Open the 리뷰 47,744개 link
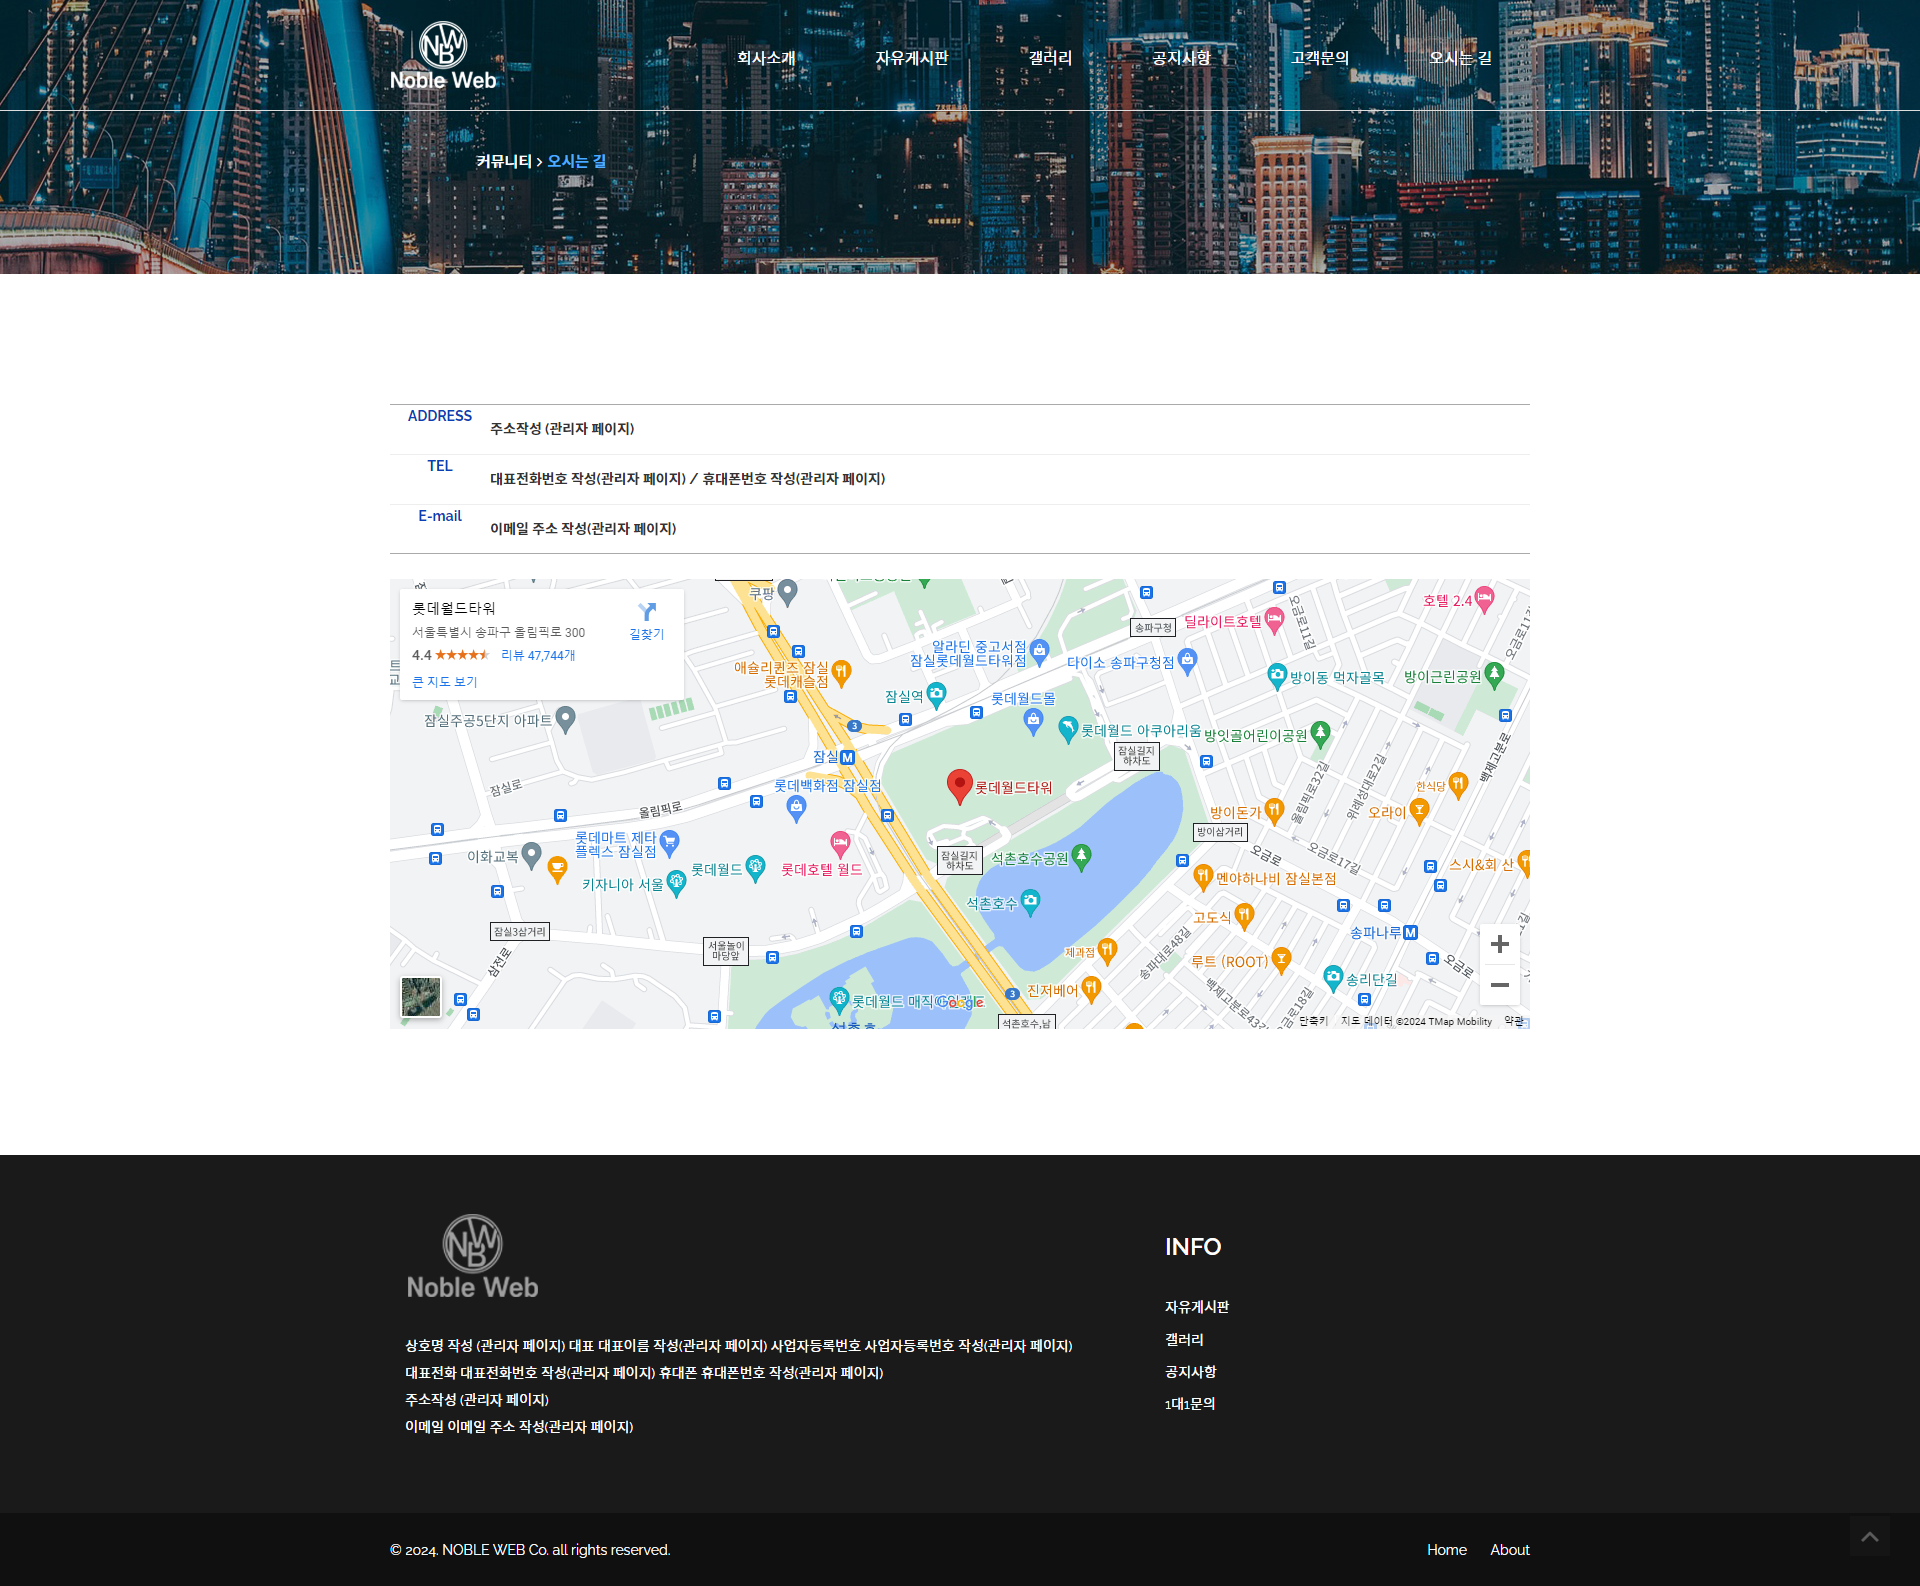 [538, 655]
